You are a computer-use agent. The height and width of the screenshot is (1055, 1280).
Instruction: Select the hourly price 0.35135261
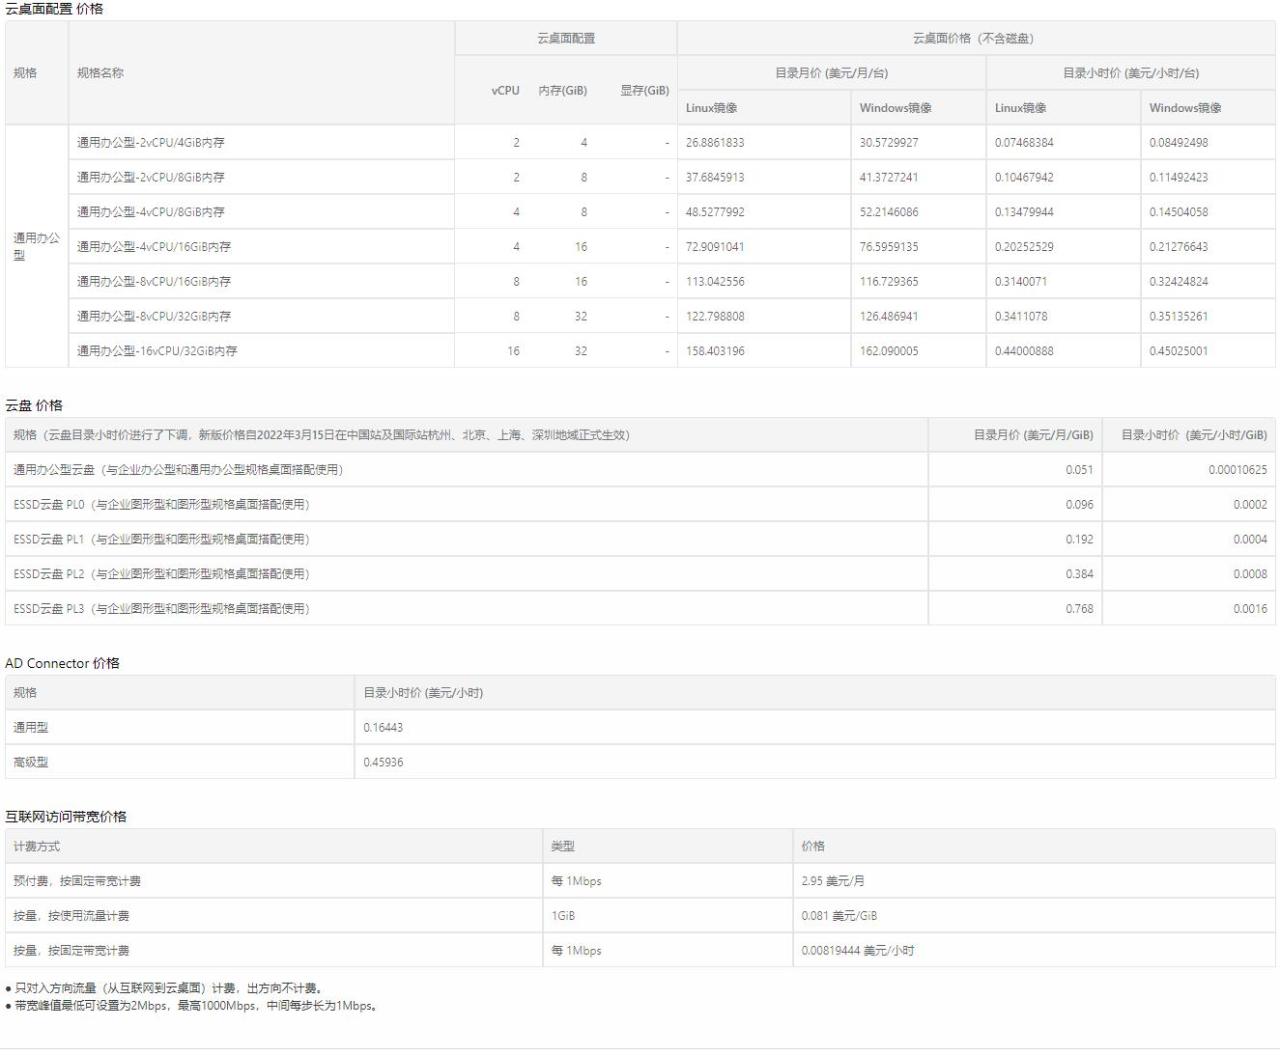(x=1179, y=317)
